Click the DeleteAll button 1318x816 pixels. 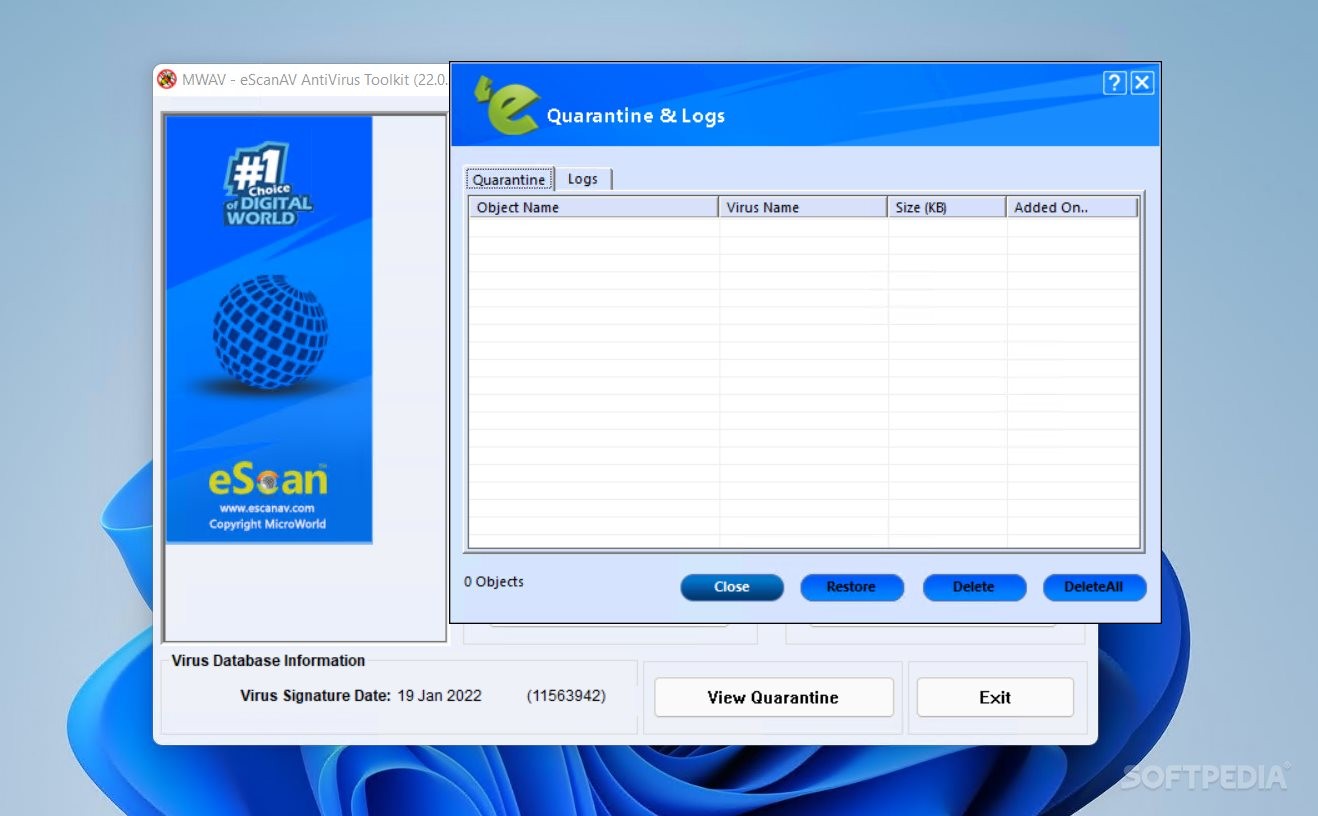point(1094,587)
